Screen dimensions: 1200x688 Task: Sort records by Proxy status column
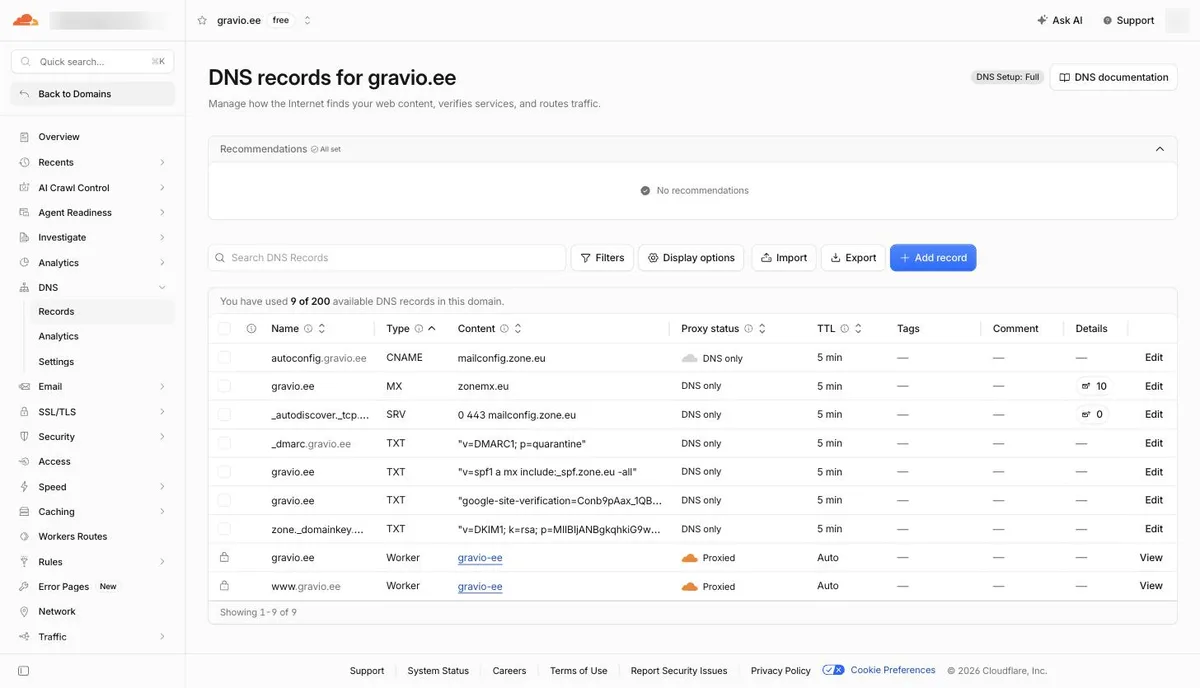762,328
